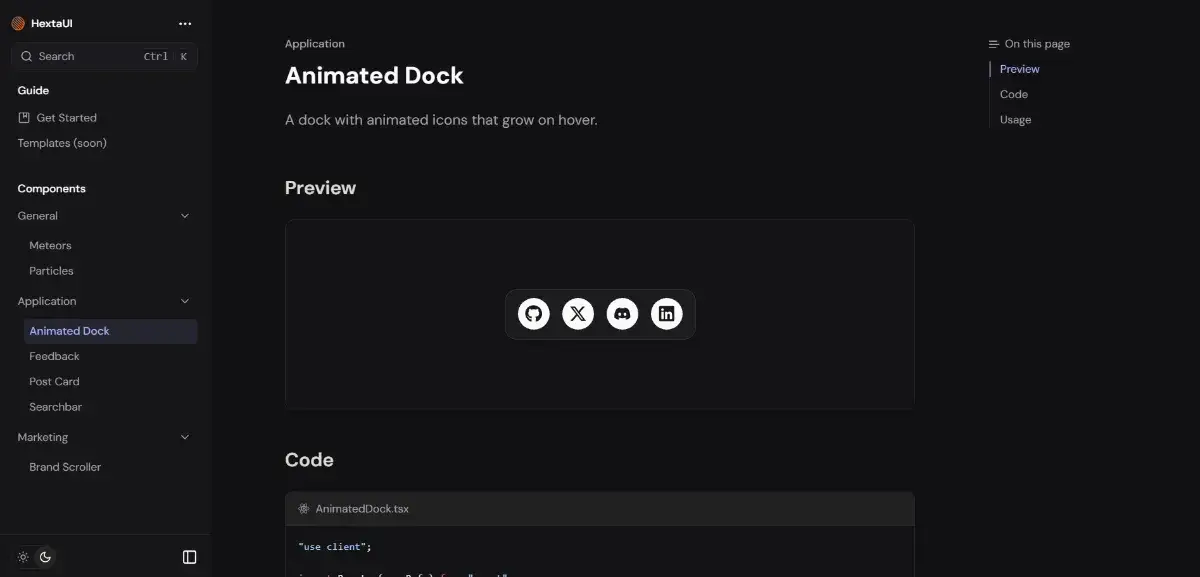The image size is (1200, 577).
Task: Click the LinkedIn dock icon
Action: pos(667,314)
